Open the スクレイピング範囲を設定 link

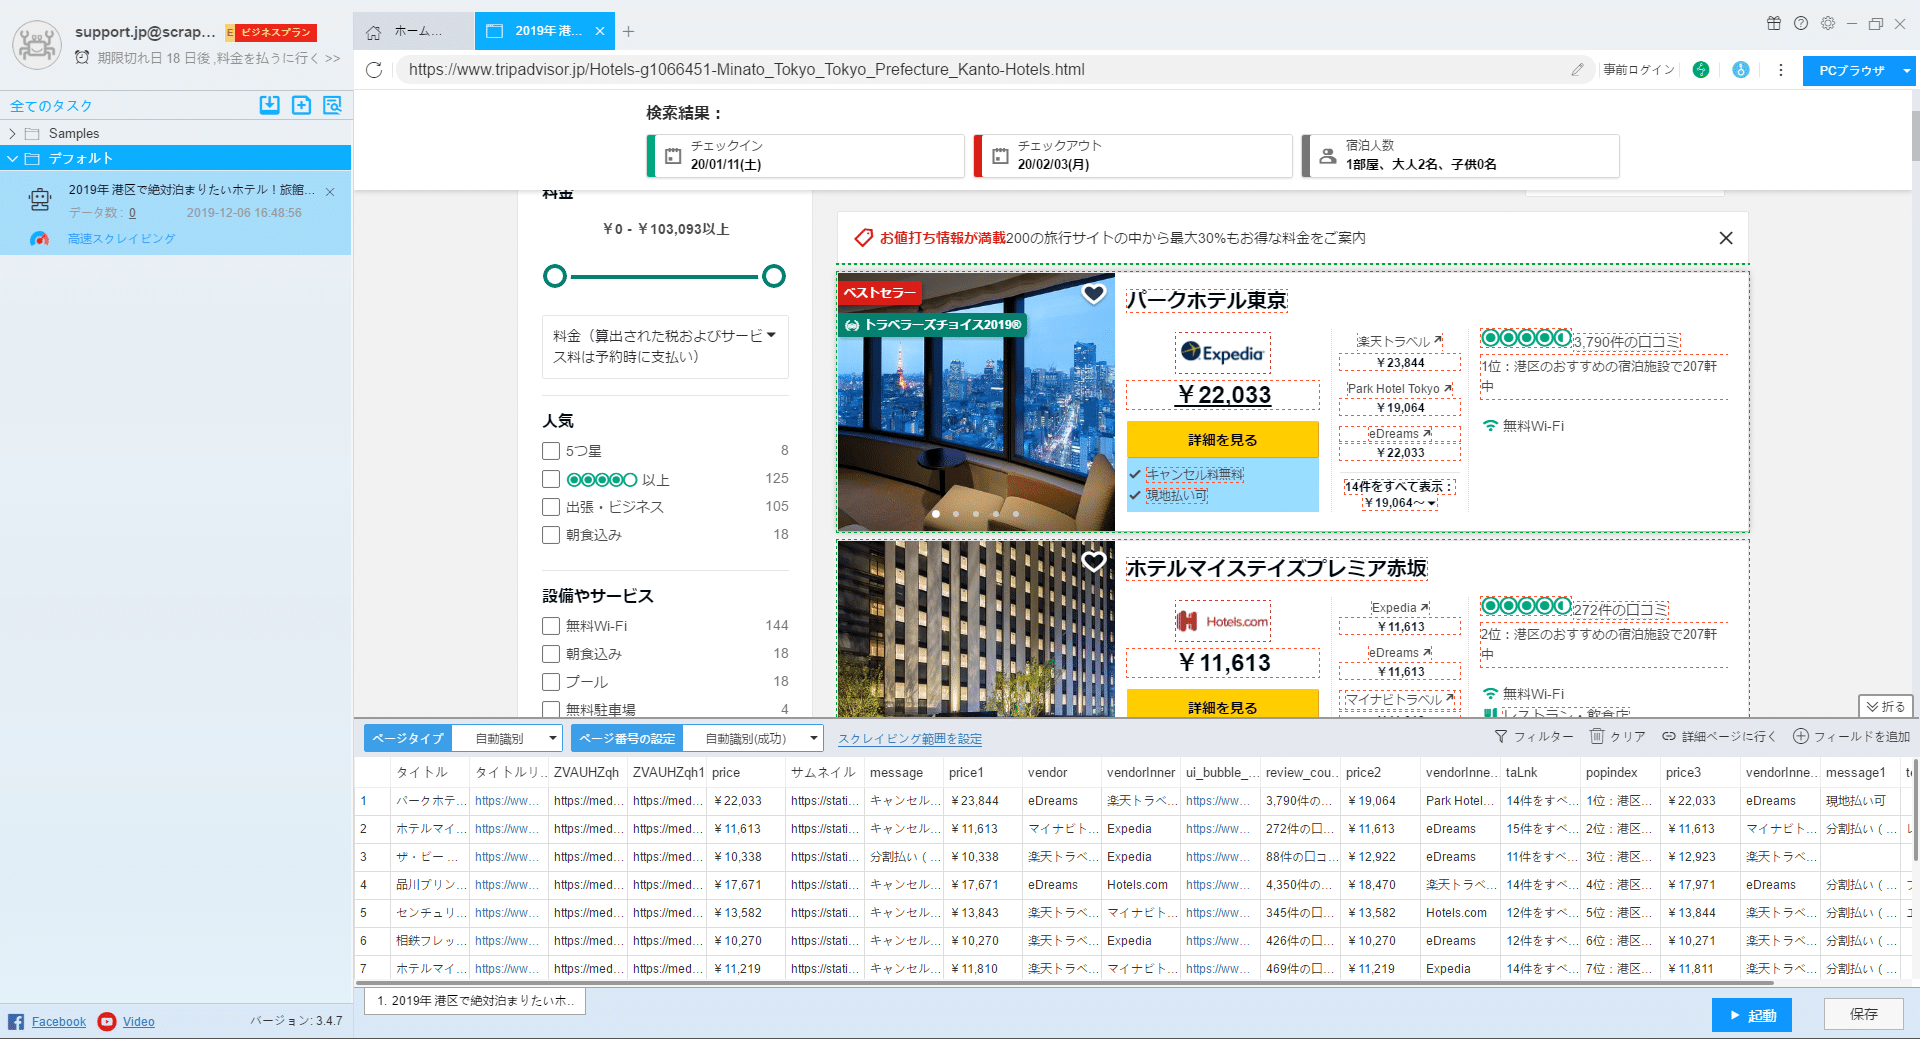(x=910, y=739)
